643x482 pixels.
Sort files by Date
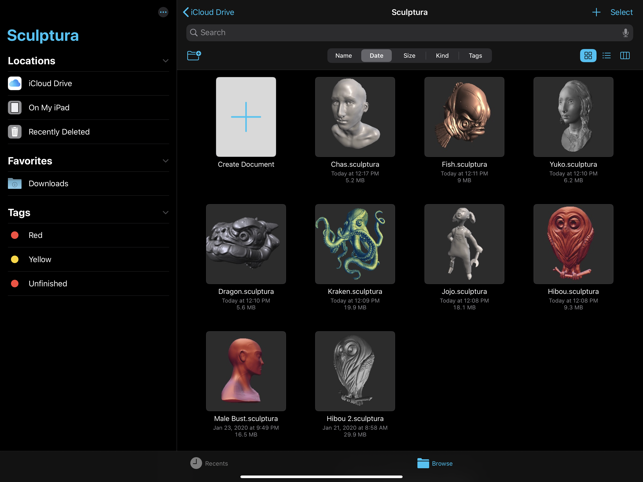tap(376, 56)
